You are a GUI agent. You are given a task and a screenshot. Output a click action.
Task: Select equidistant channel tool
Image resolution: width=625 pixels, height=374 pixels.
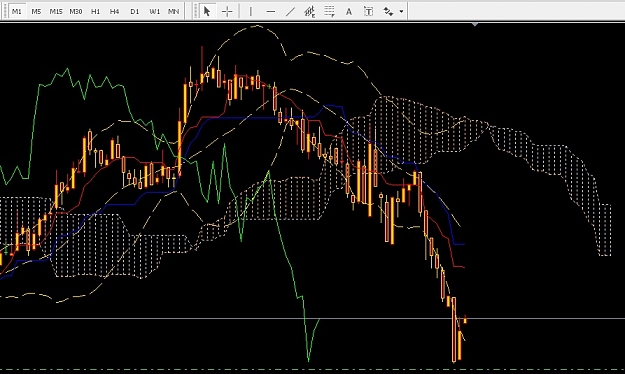(310, 11)
